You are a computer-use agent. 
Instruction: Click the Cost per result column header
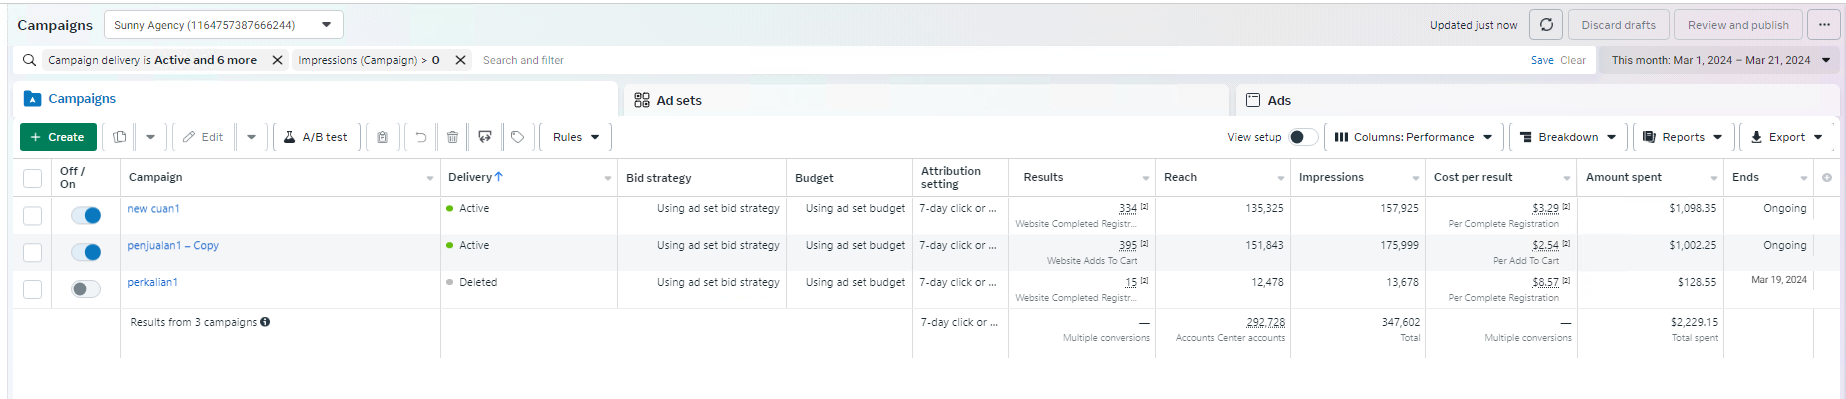pos(1473,177)
